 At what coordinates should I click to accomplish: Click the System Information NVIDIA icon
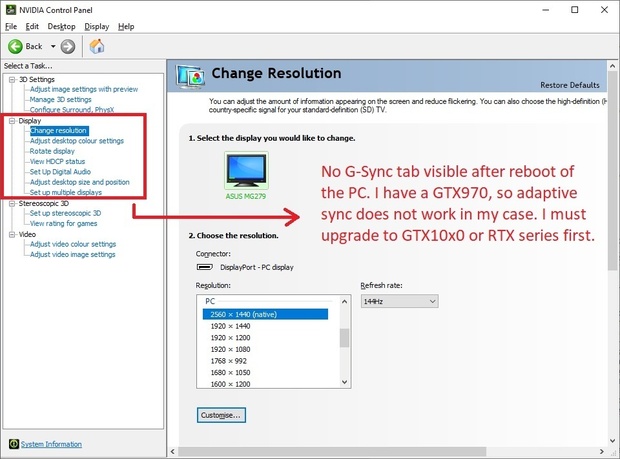click(14, 444)
